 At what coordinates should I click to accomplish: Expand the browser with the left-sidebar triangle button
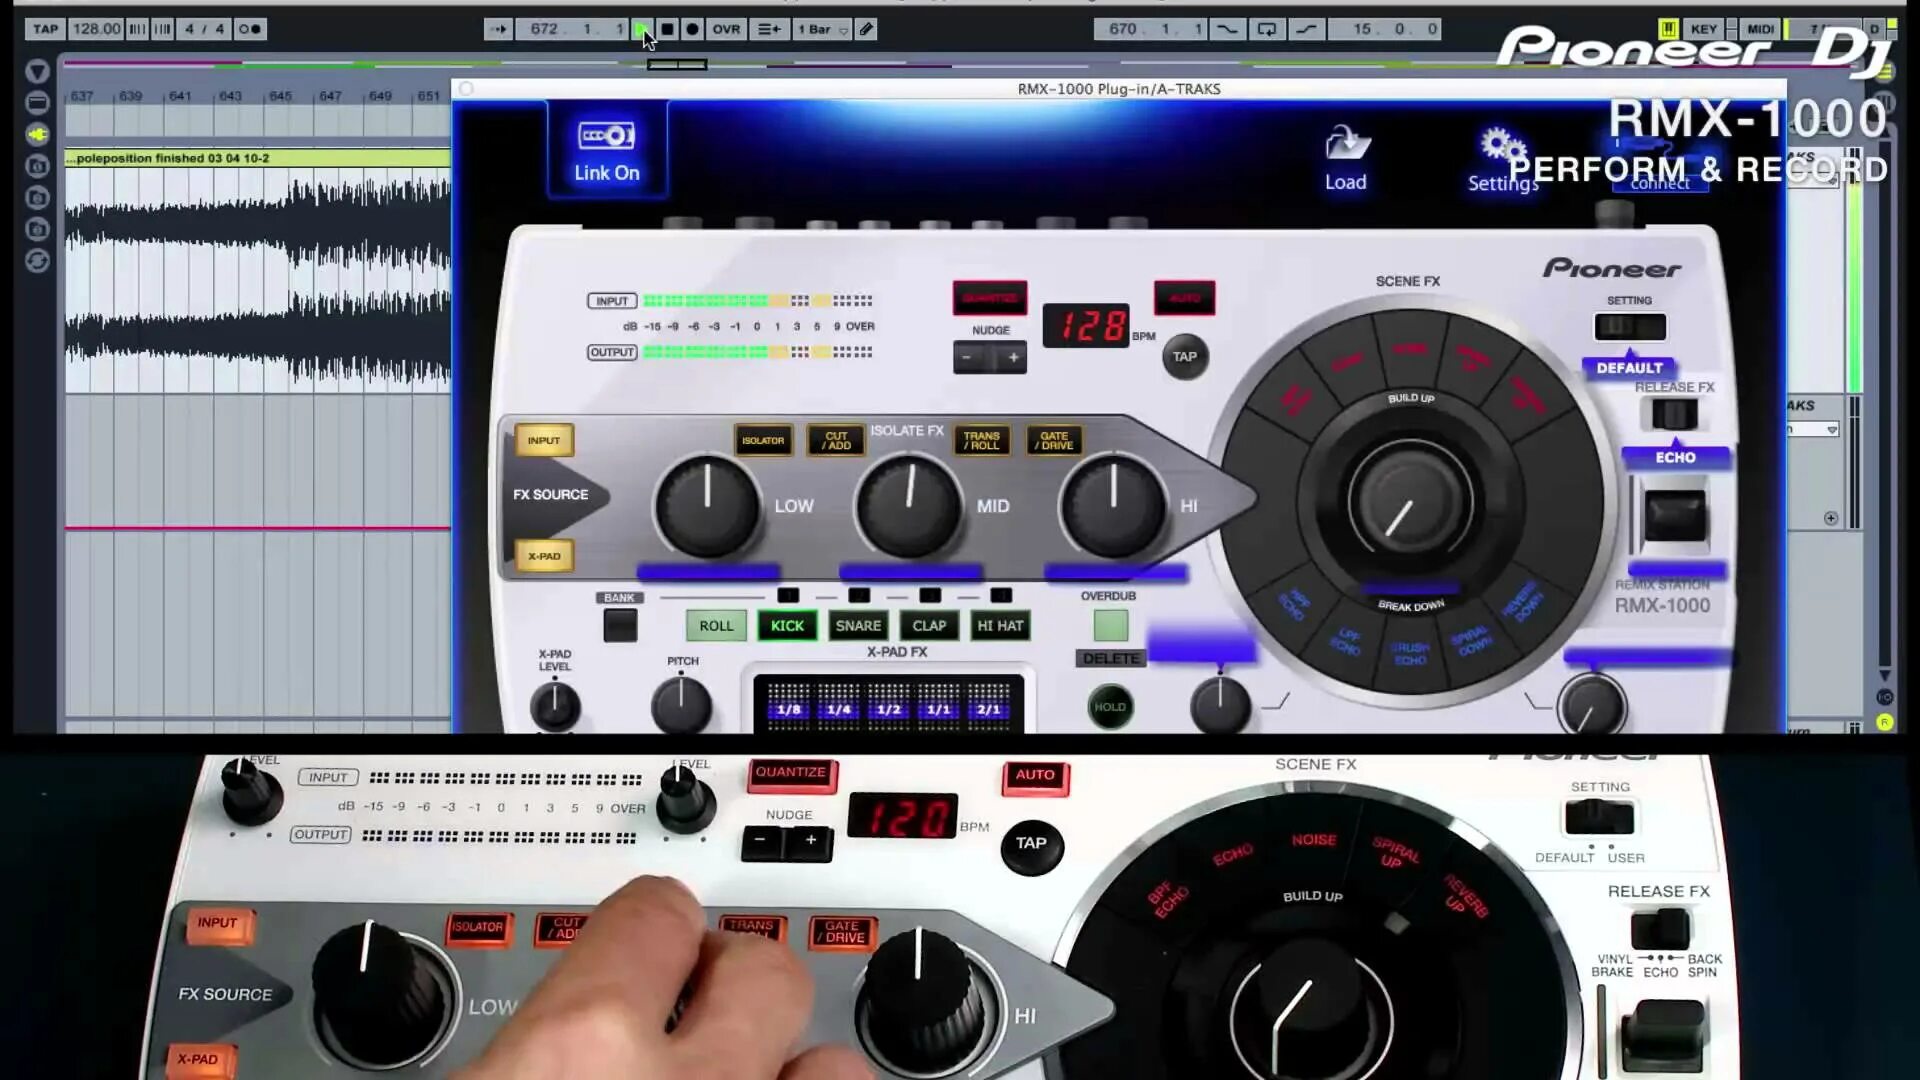coord(37,71)
